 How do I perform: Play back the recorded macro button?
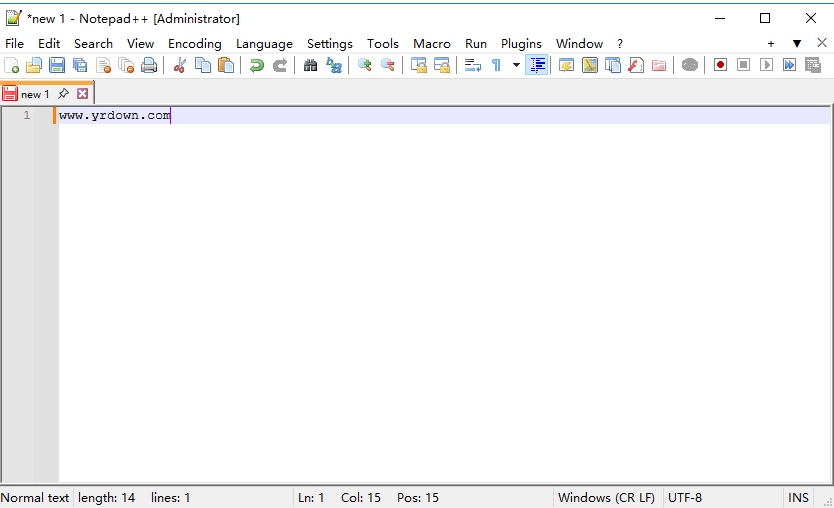766,65
